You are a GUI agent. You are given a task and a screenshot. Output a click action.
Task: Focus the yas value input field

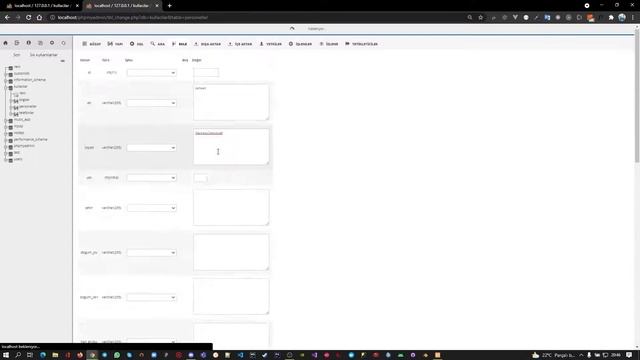click(200, 178)
